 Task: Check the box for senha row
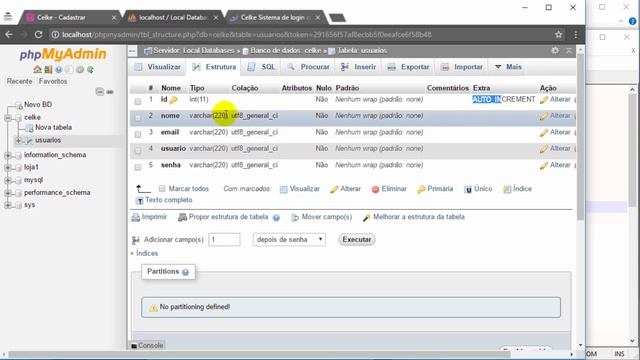click(138, 167)
